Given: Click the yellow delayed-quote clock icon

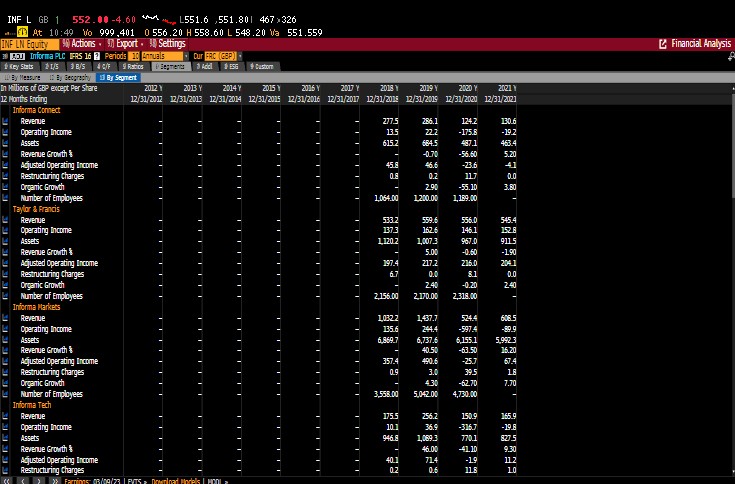Looking at the screenshot, I should 22,32.
